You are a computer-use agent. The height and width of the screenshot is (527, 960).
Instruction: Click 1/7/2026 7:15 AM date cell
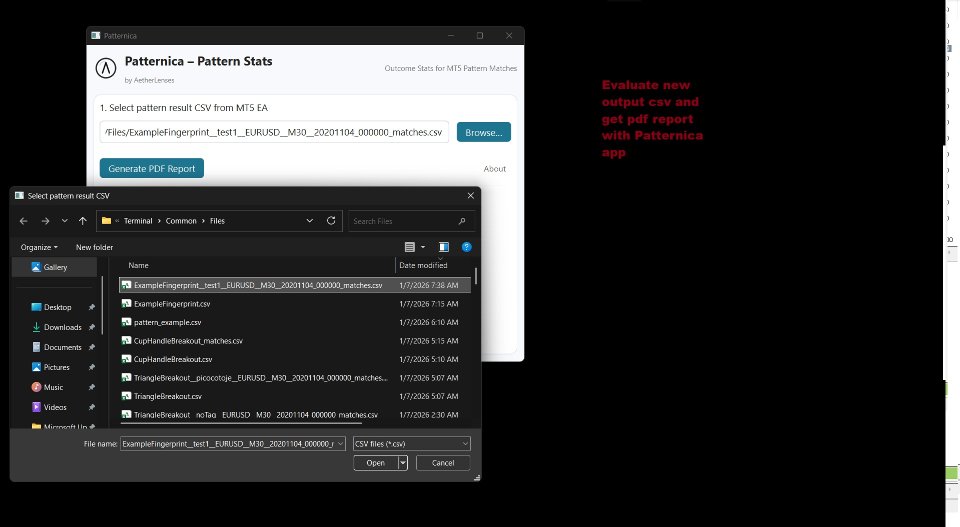tap(429, 304)
